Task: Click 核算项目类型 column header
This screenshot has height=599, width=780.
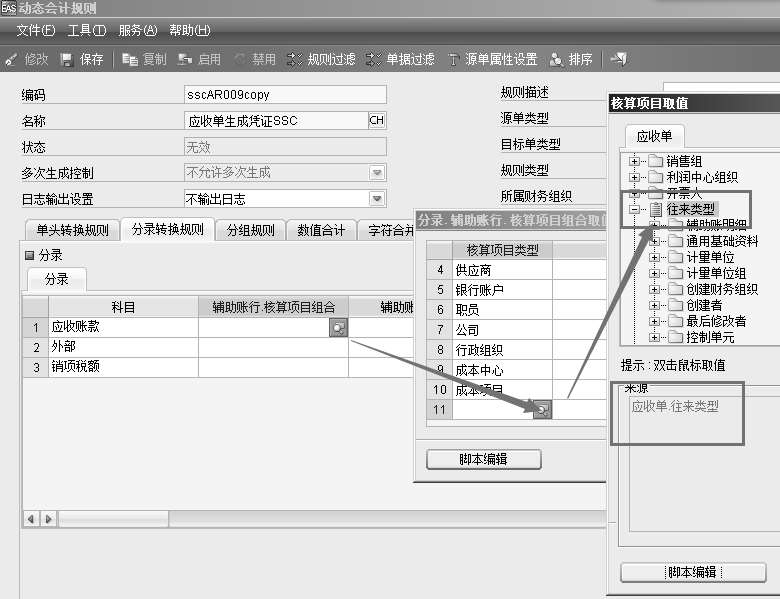Action: (x=502, y=250)
